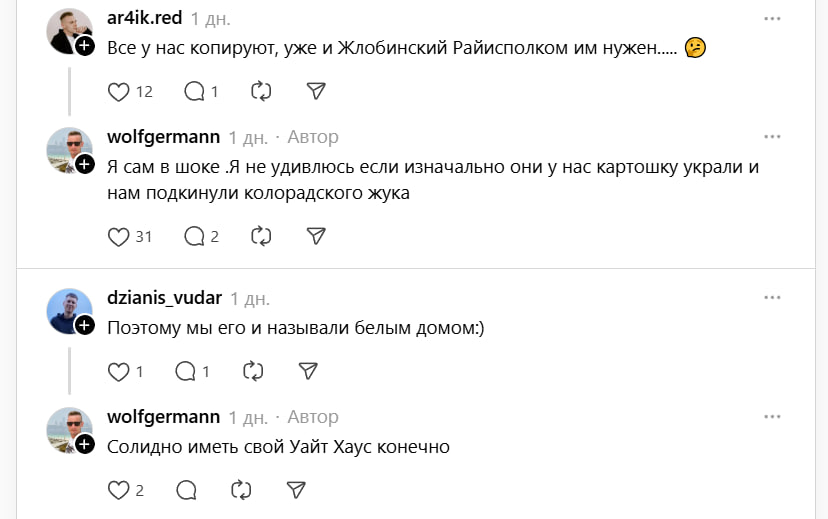828x519 pixels.
Task: Open ar4ik.red's profile via username
Action: (144, 18)
